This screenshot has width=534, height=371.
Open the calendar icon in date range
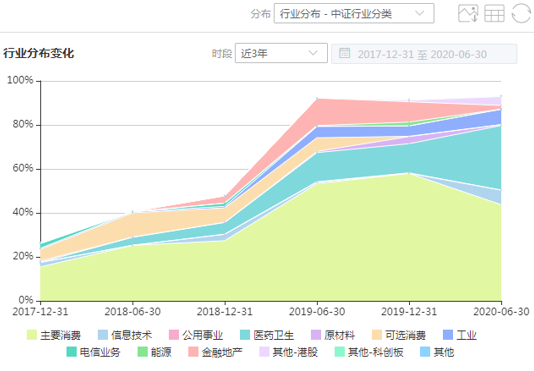(x=344, y=53)
